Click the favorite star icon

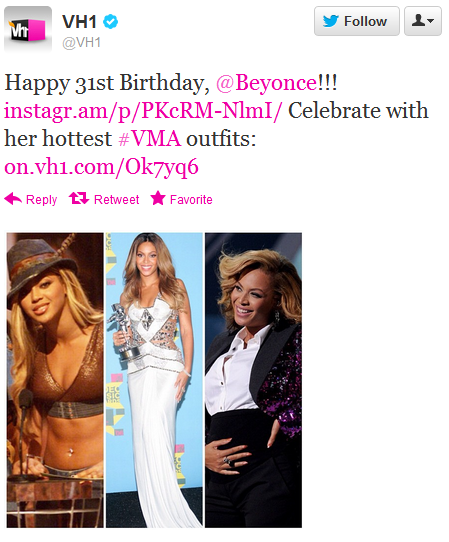point(158,198)
